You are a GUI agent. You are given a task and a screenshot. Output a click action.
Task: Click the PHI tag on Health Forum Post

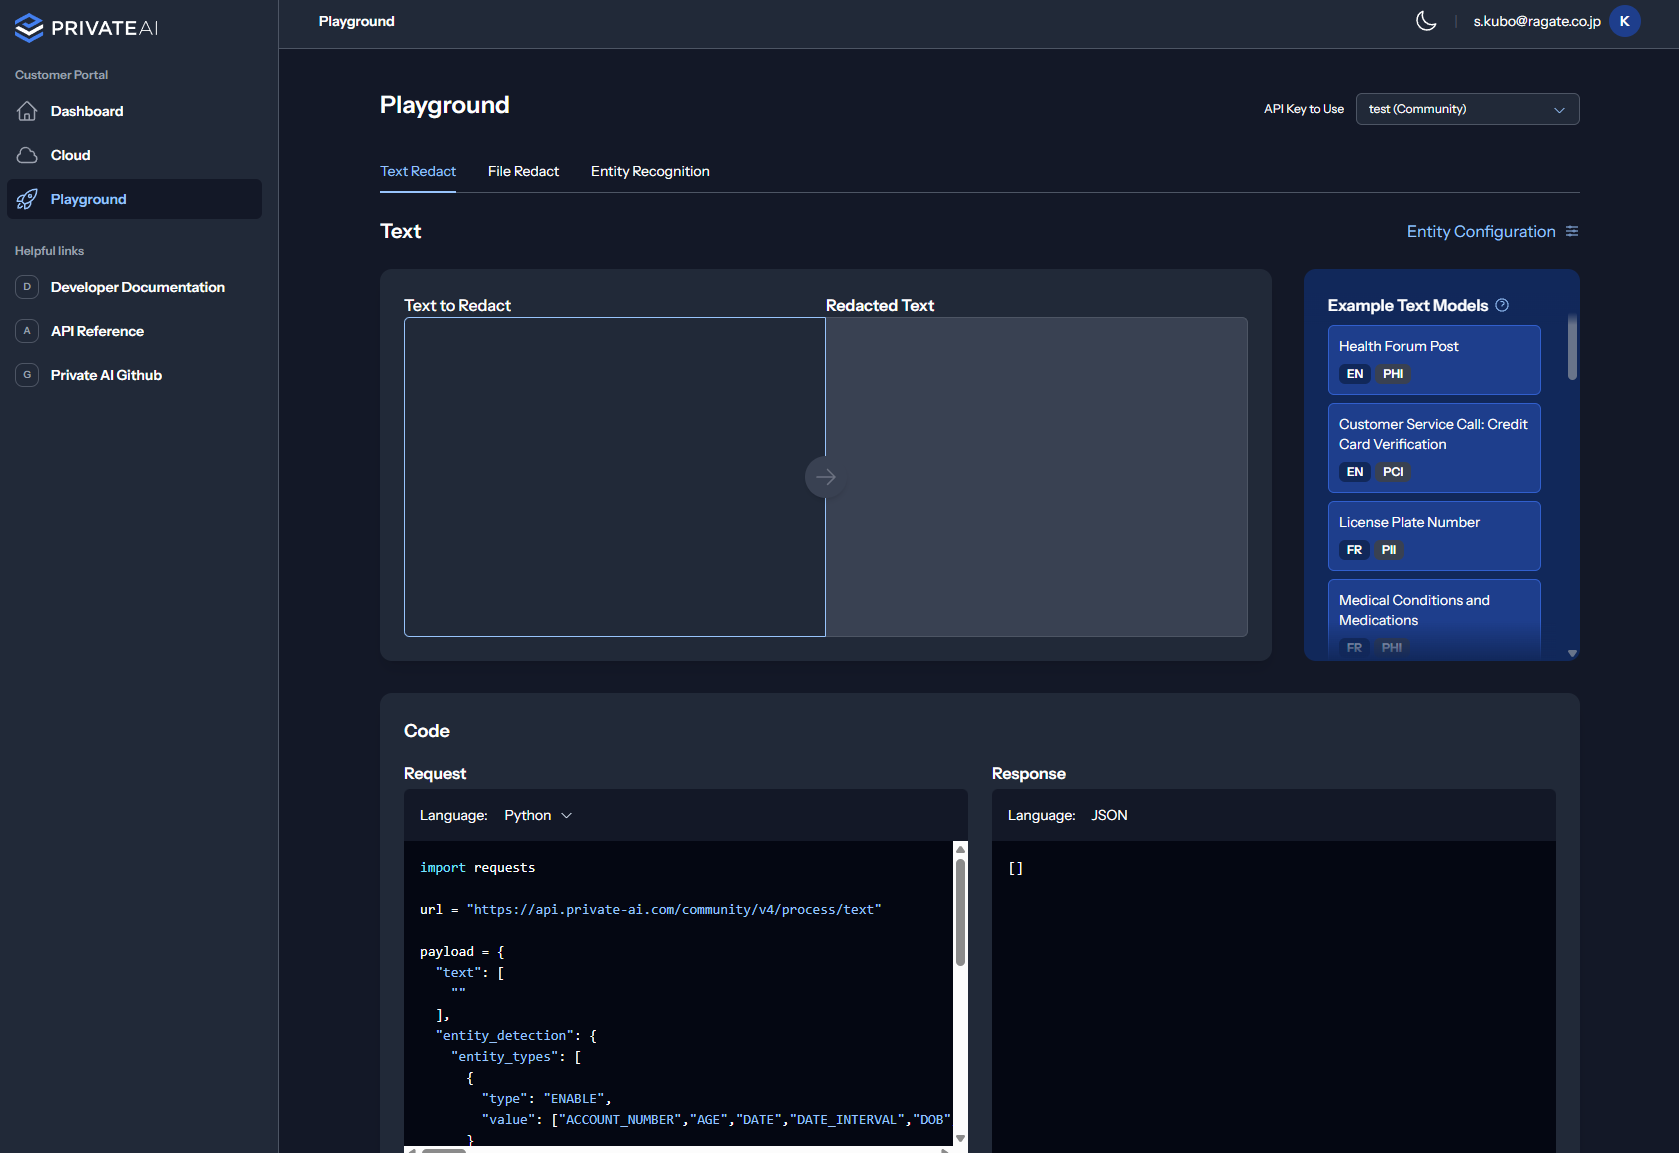point(1392,374)
